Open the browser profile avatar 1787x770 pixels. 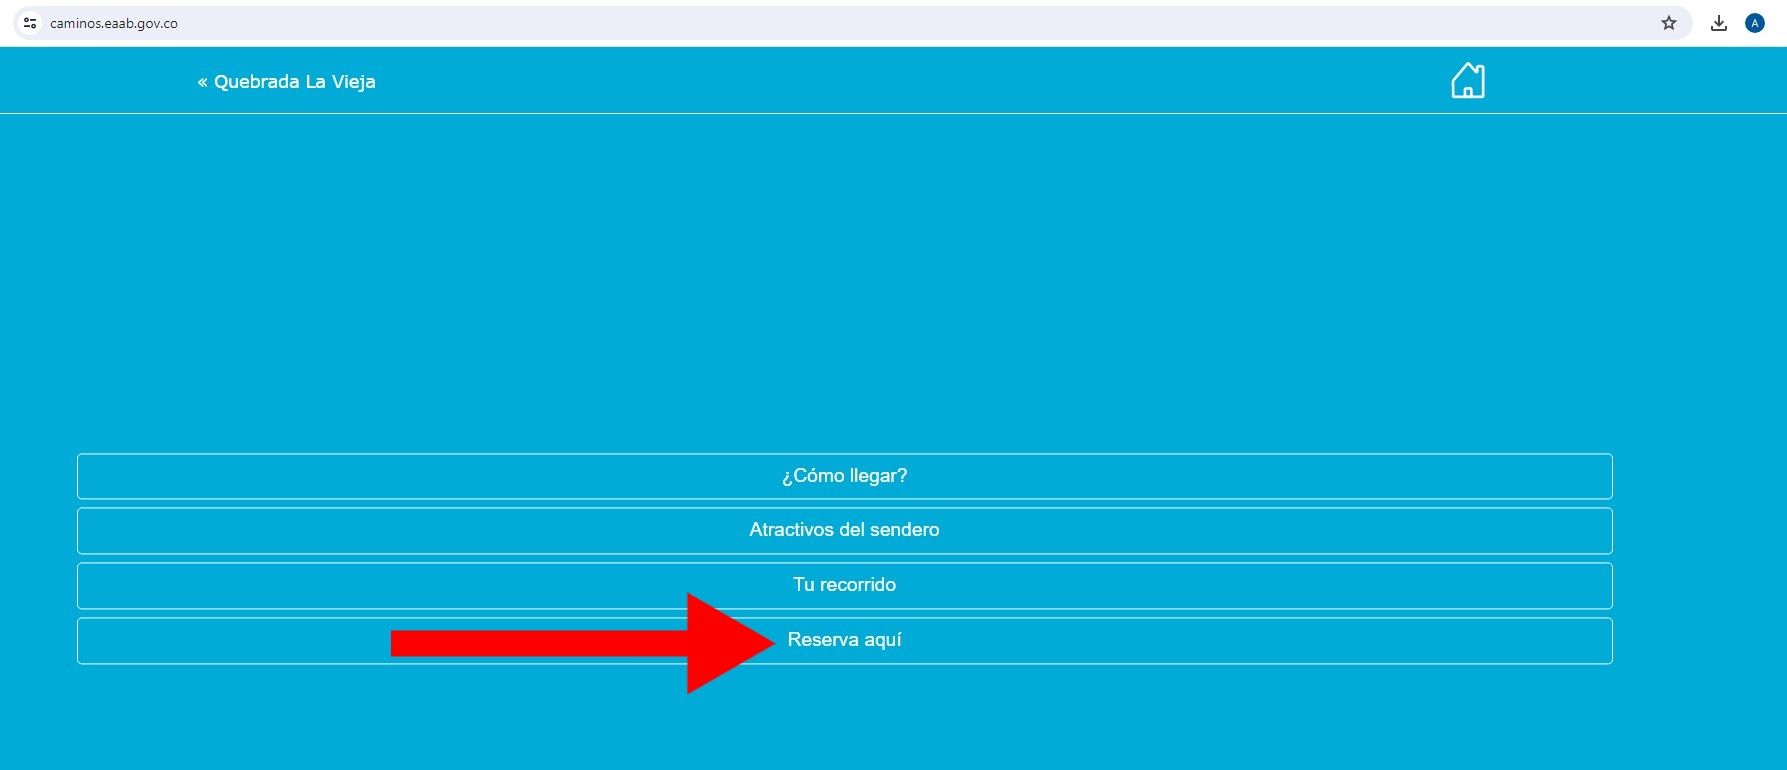tap(1755, 23)
